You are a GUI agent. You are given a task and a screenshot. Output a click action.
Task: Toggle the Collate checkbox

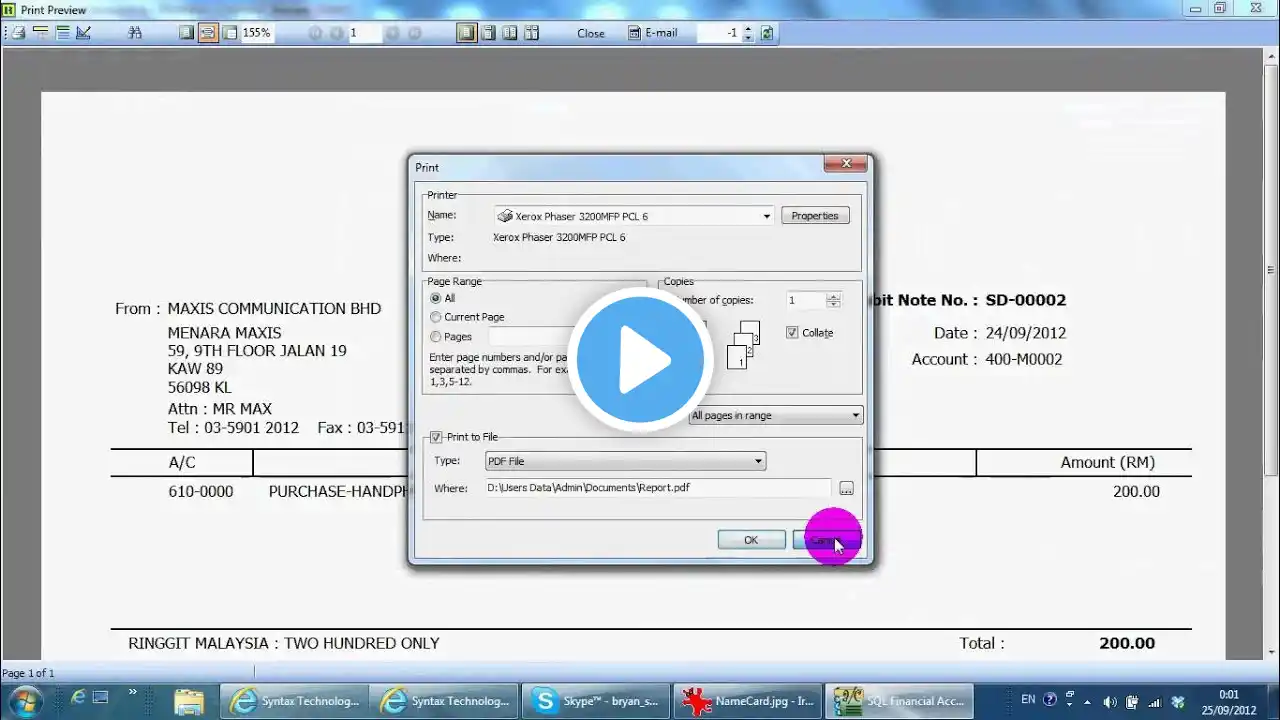[792, 333]
